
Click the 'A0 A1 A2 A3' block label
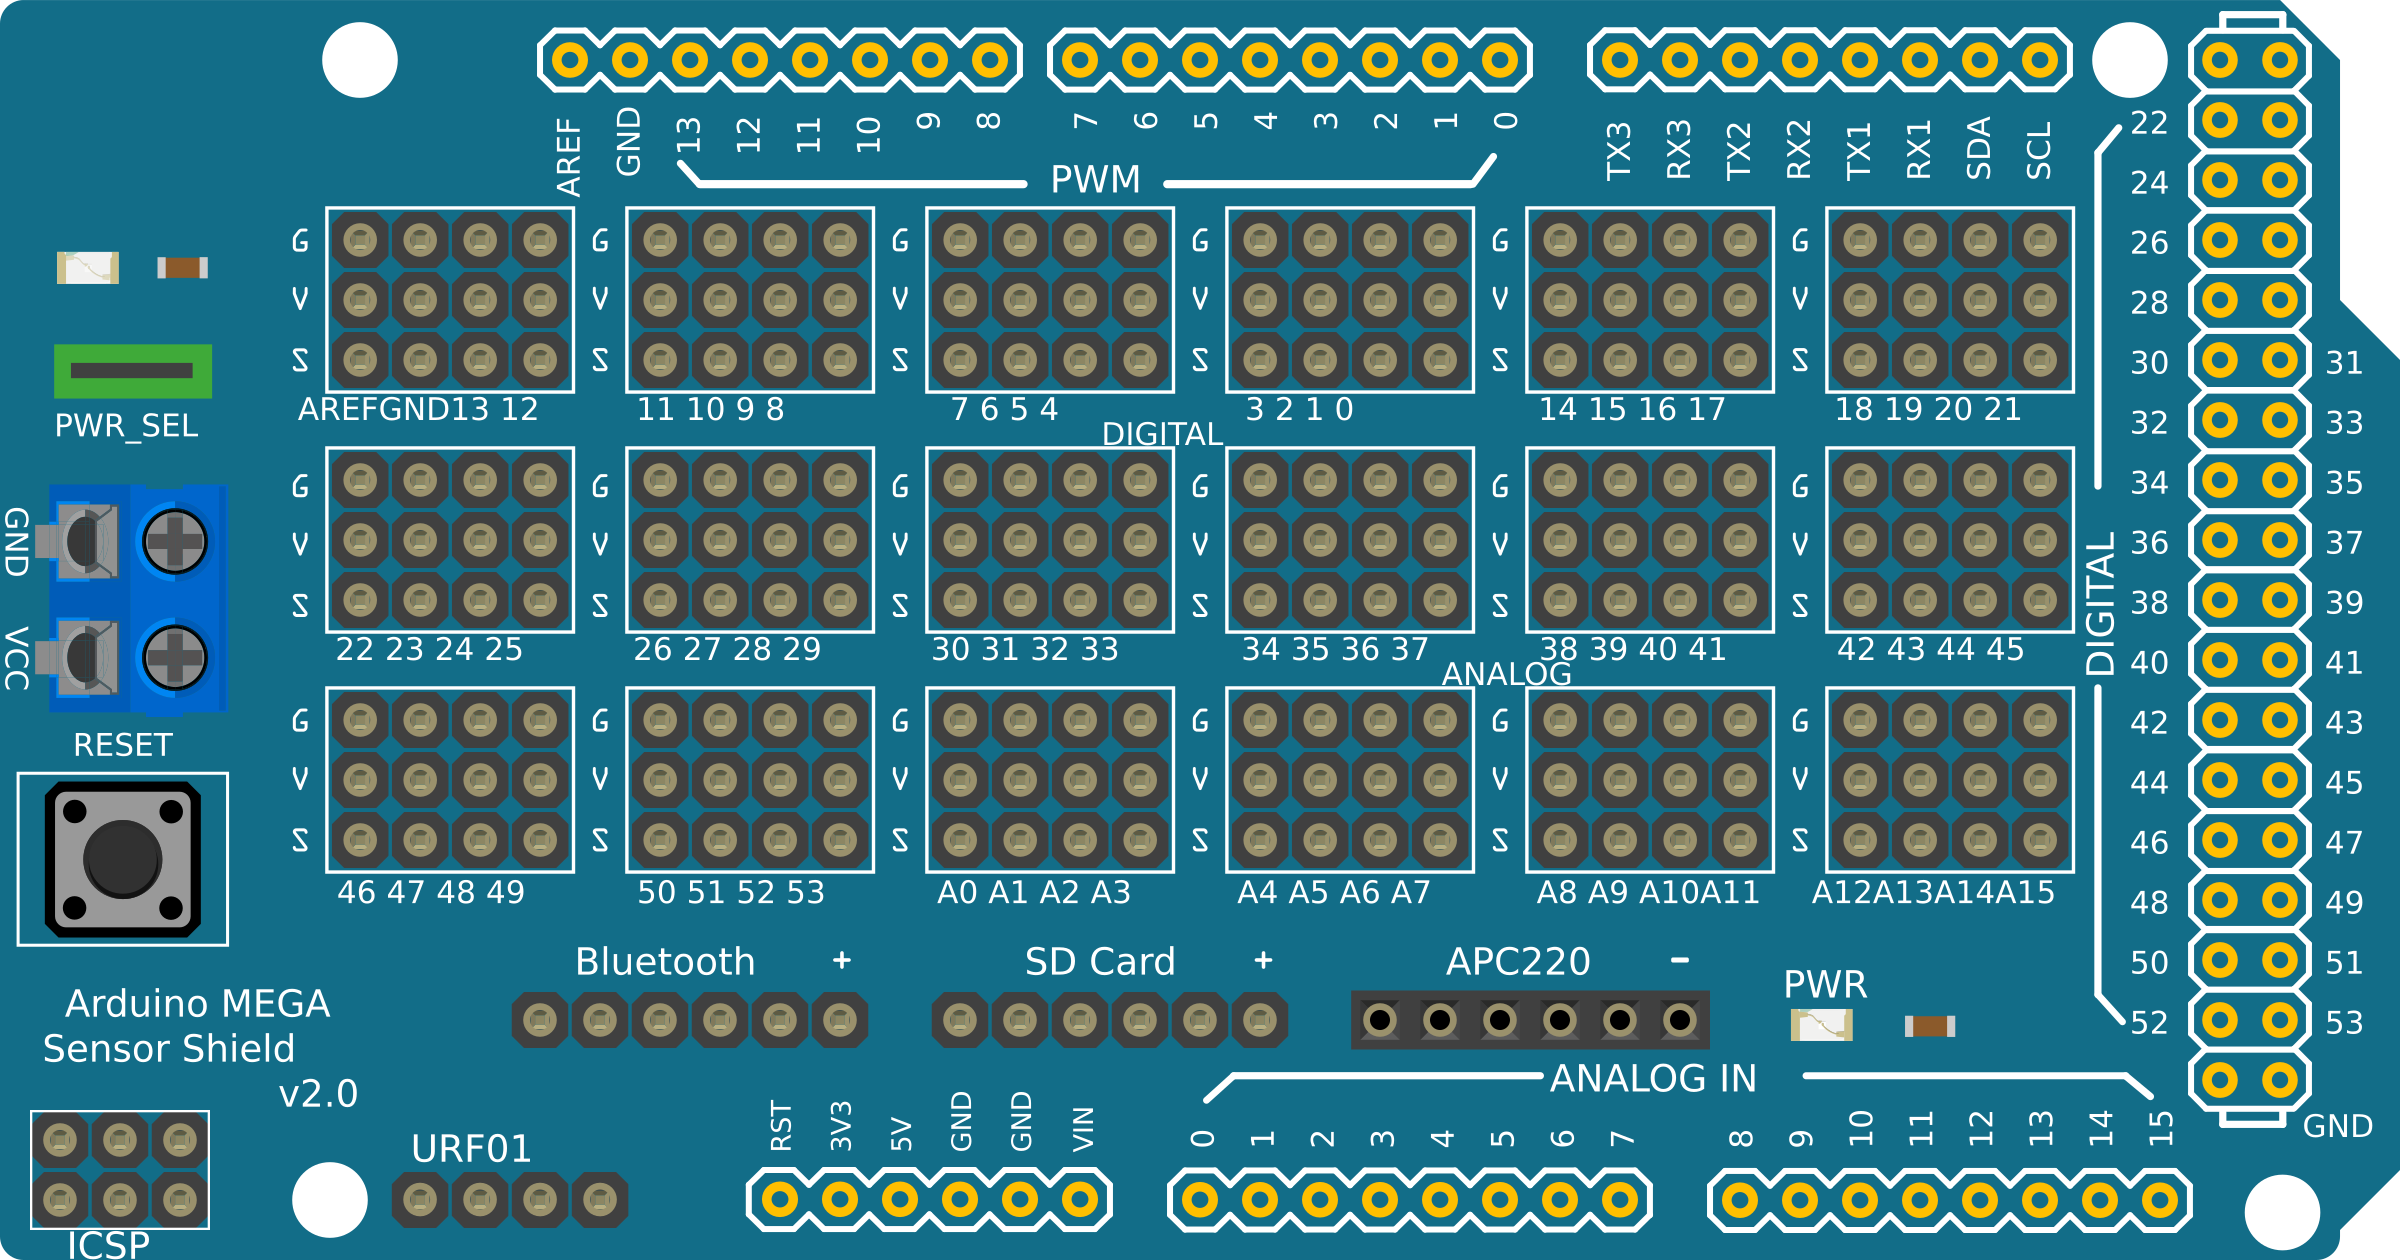(1034, 892)
